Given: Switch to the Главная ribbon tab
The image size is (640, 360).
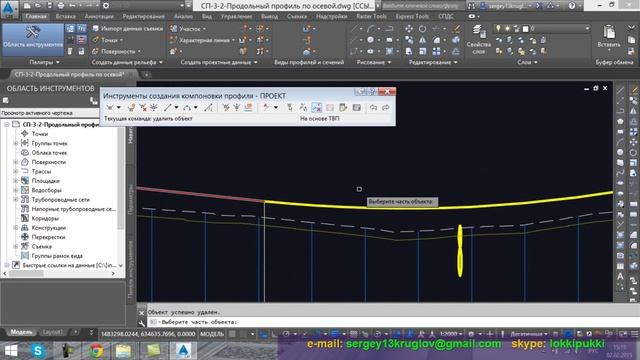Looking at the screenshot, I should point(36,16).
